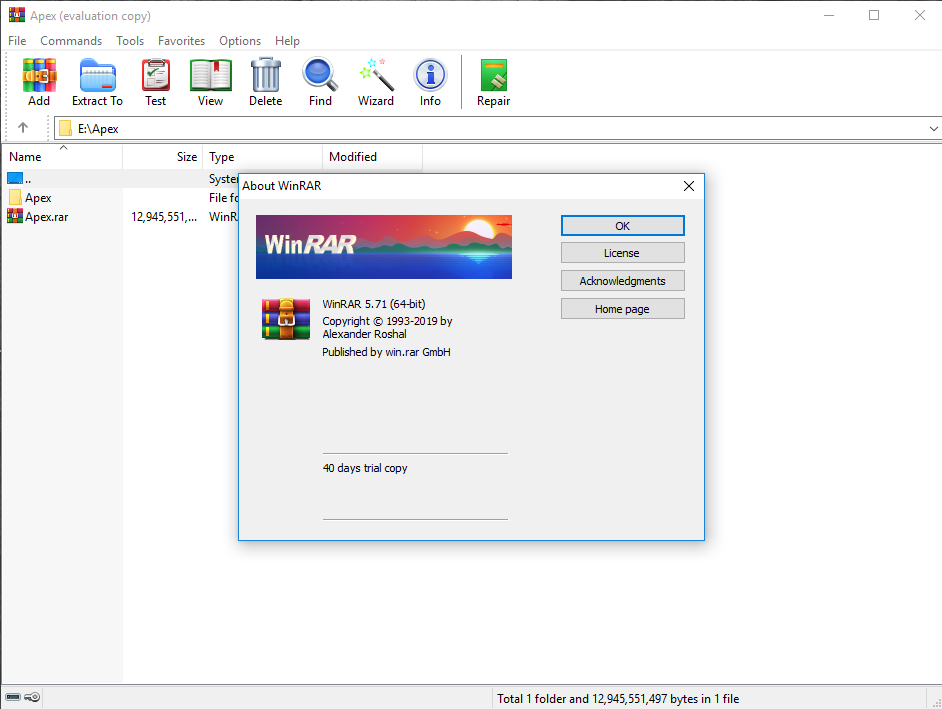Click the Home page button
942x709 pixels.
(622, 309)
